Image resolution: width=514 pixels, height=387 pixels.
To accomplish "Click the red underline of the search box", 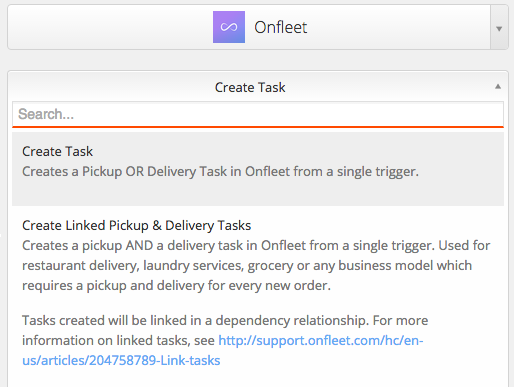I will tap(258, 127).
